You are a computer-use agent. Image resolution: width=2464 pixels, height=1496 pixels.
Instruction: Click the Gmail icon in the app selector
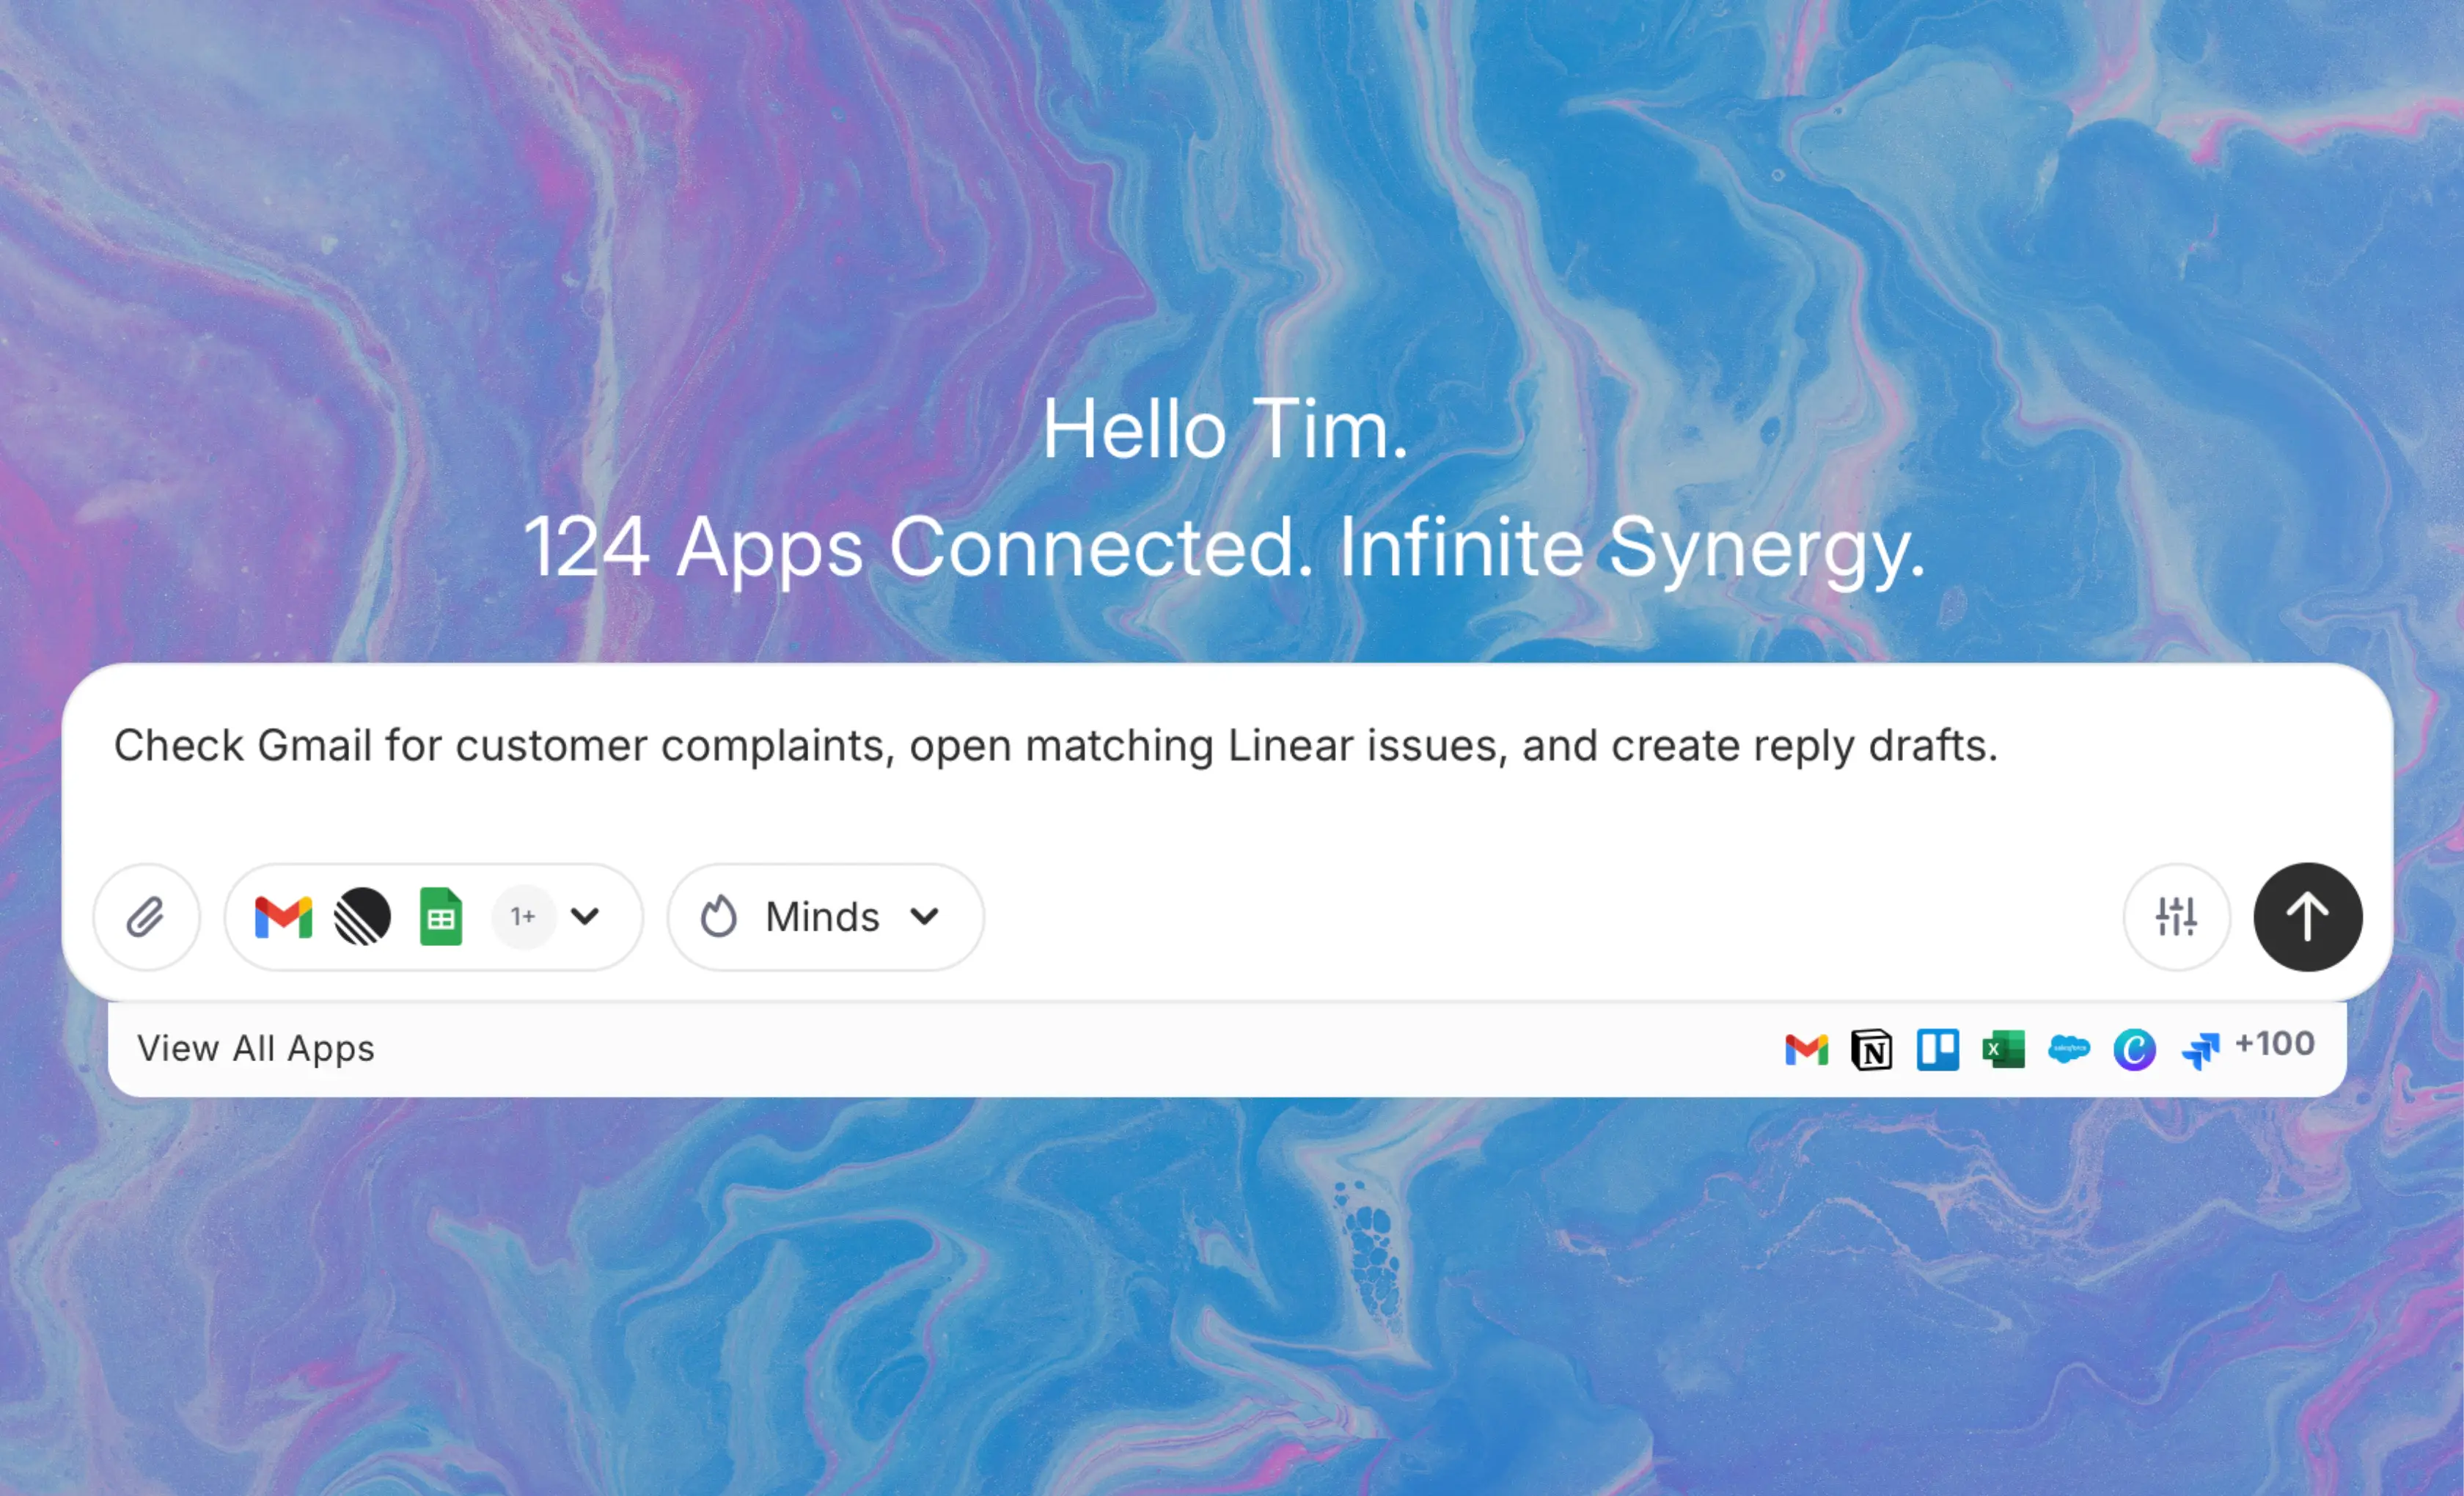pos(283,917)
